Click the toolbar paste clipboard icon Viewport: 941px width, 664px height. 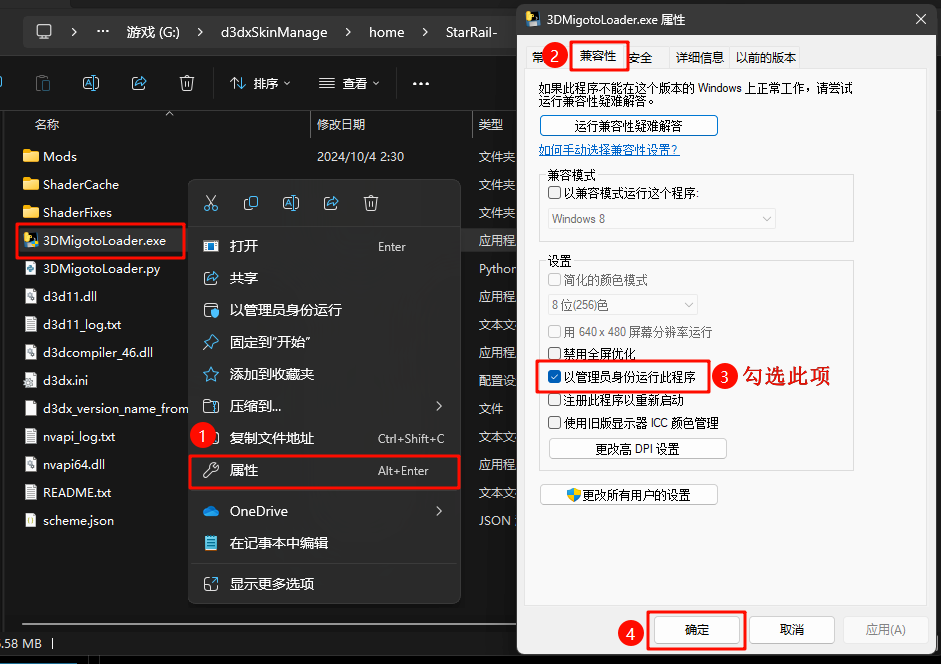(x=43, y=83)
